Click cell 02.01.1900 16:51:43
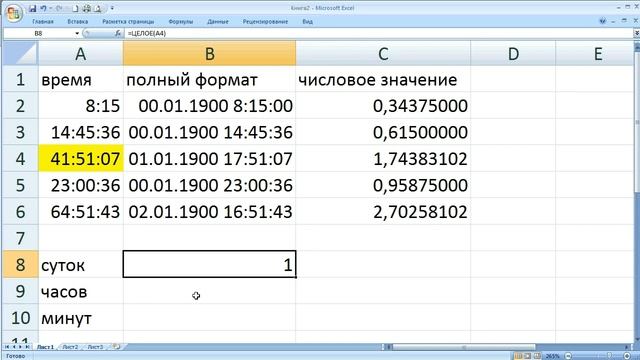Viewport: 640px width, 360px height. [209, 211]
